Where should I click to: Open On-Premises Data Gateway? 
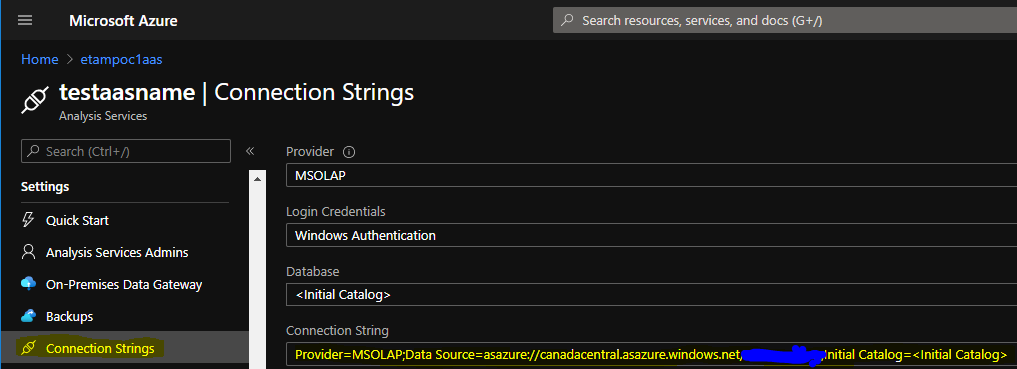[x=125, y=284]
